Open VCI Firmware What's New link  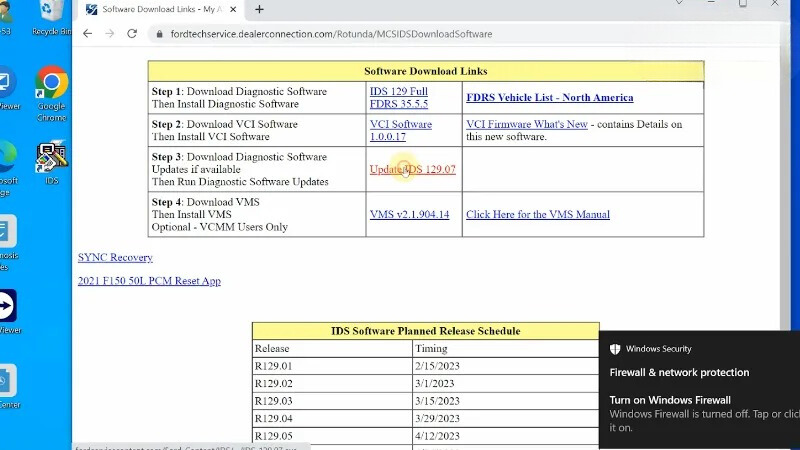[527, 124]
